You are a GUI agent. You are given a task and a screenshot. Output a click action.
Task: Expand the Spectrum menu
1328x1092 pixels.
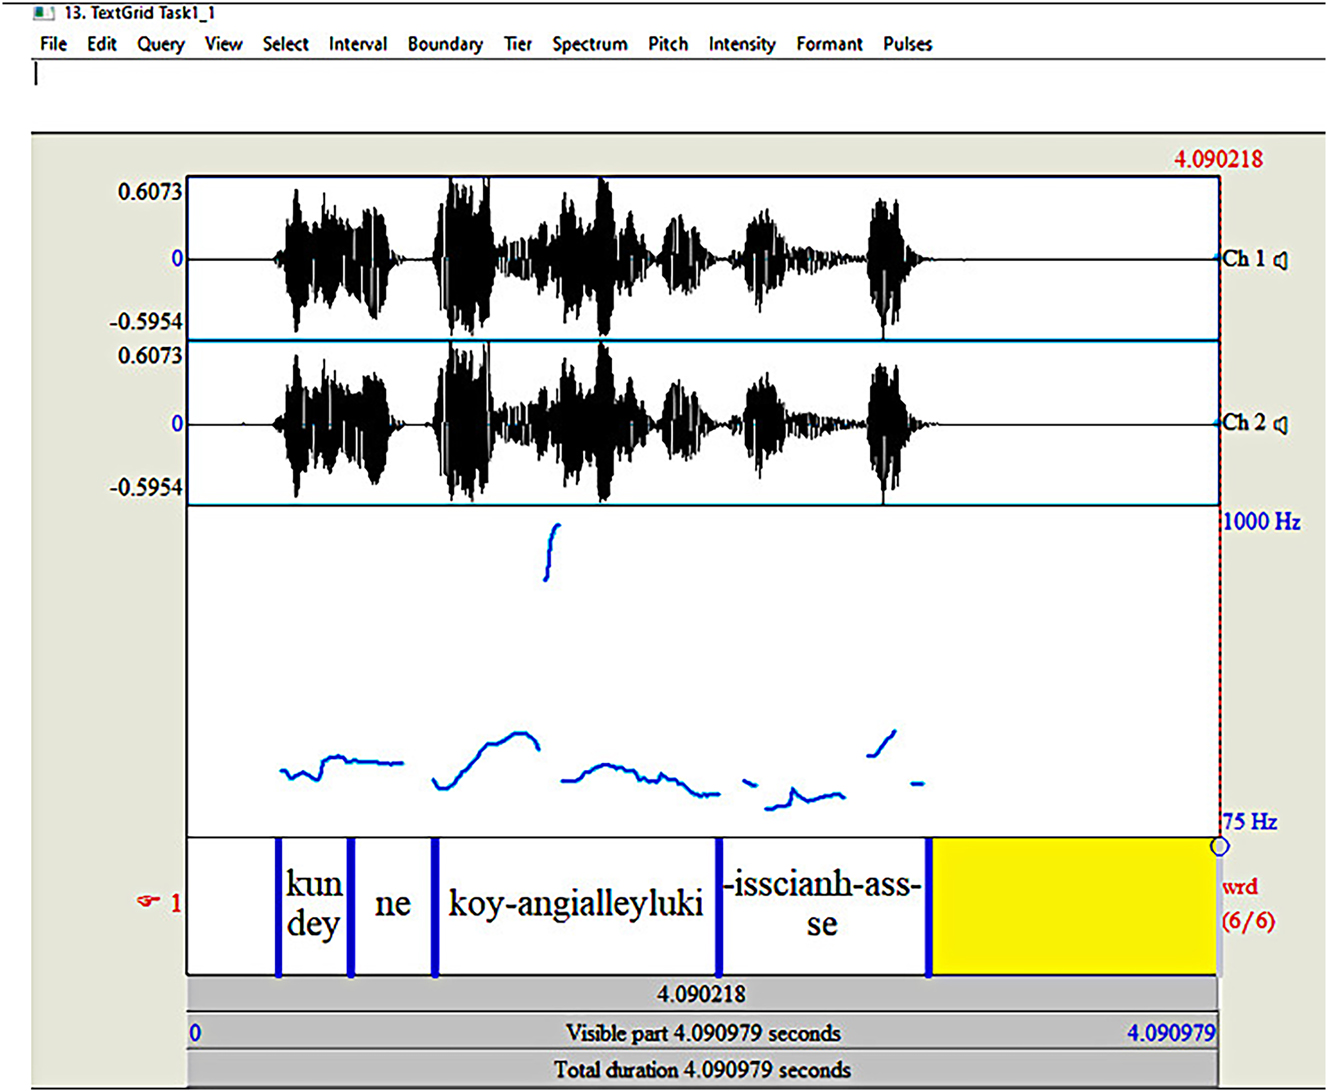(590, 44)
